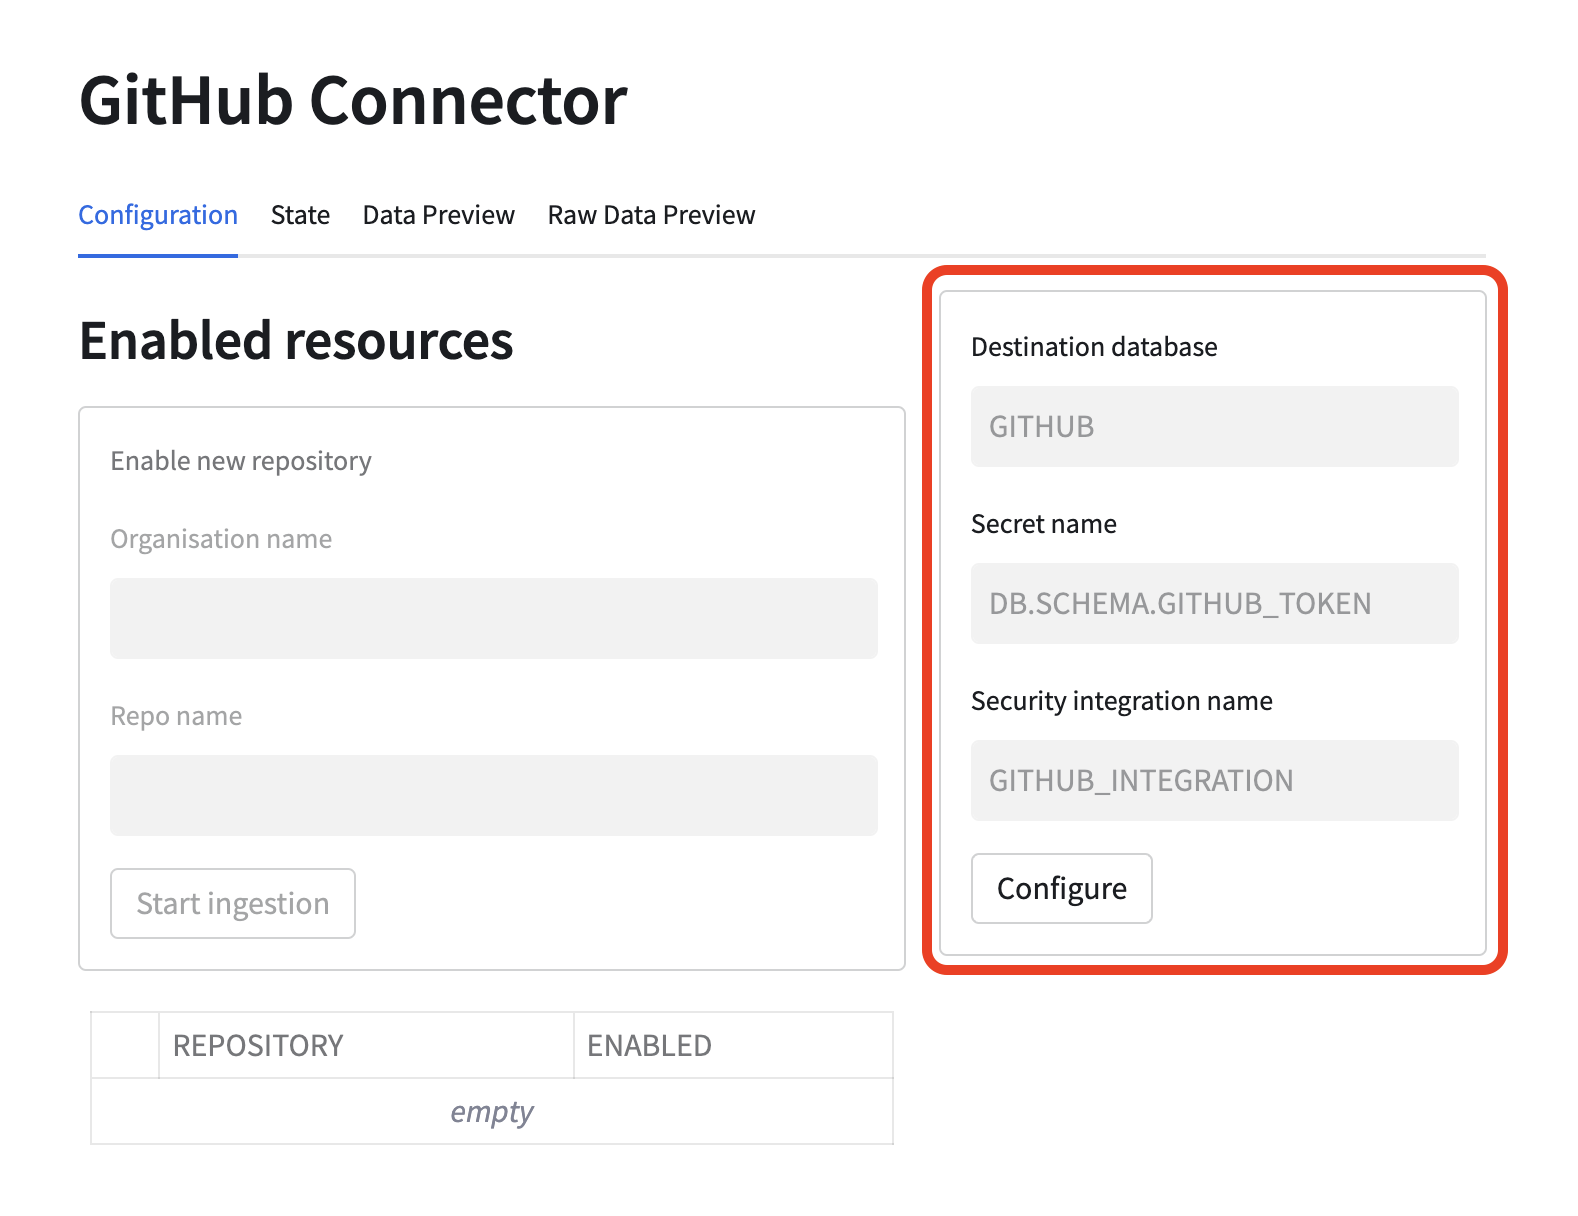Click the Repo name label
The width and height of the screenshot is (1578, 1216).
point(176,716)
